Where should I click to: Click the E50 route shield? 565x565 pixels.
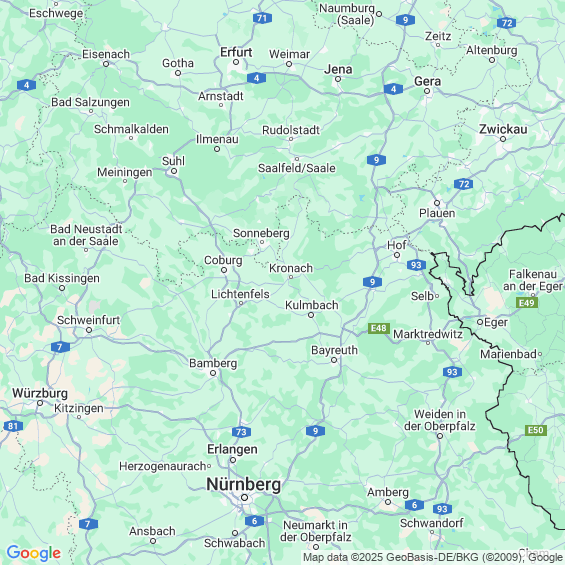[x=535, y=430]
